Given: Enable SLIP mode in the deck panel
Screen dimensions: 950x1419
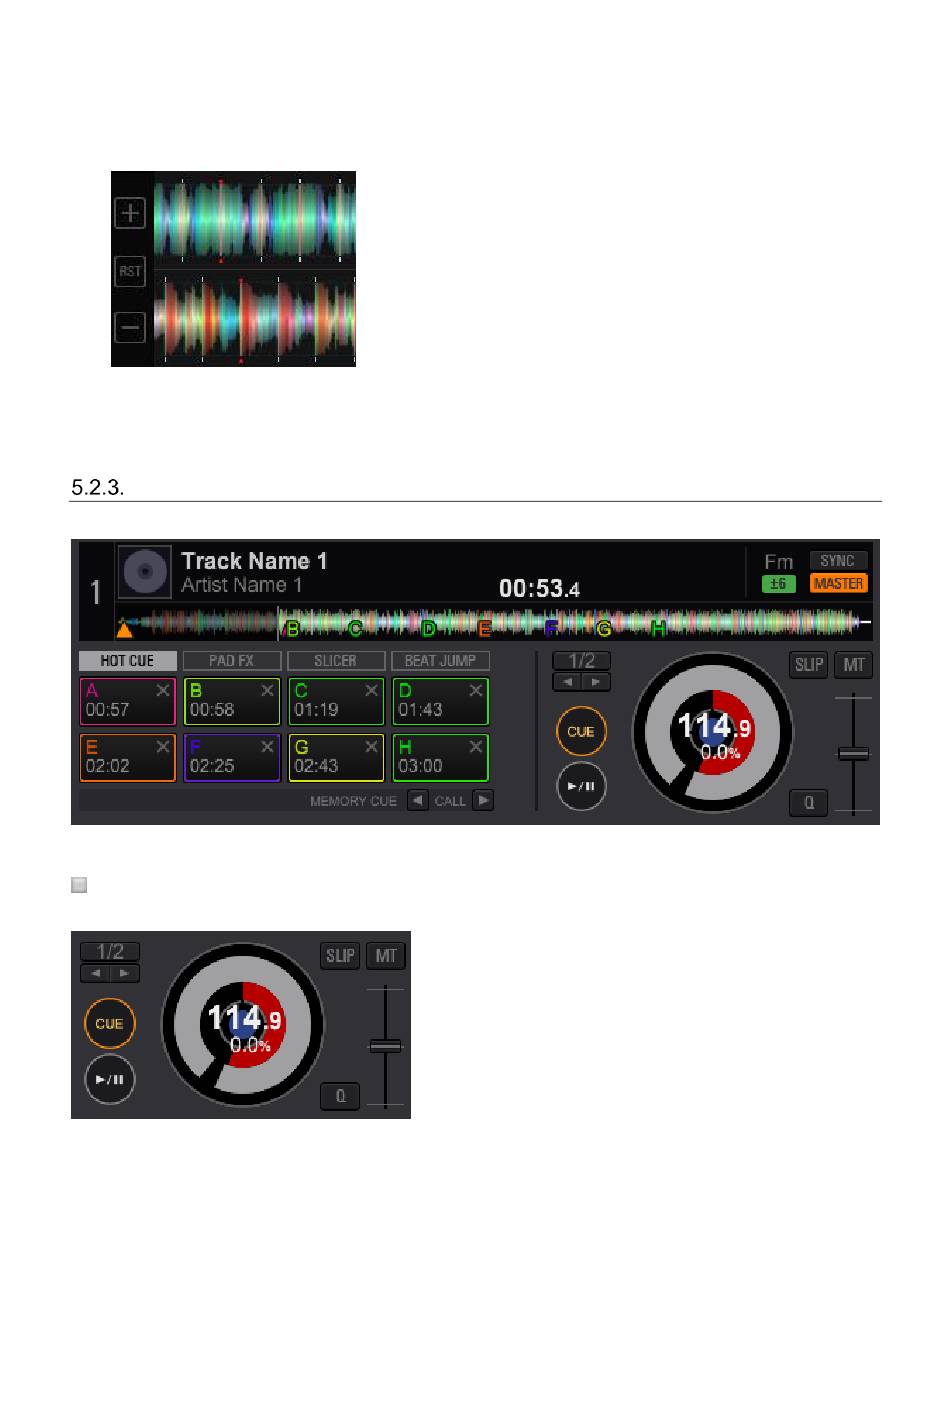Looking at the screenshot, I should pyautogui.click(x=809, y=665).
